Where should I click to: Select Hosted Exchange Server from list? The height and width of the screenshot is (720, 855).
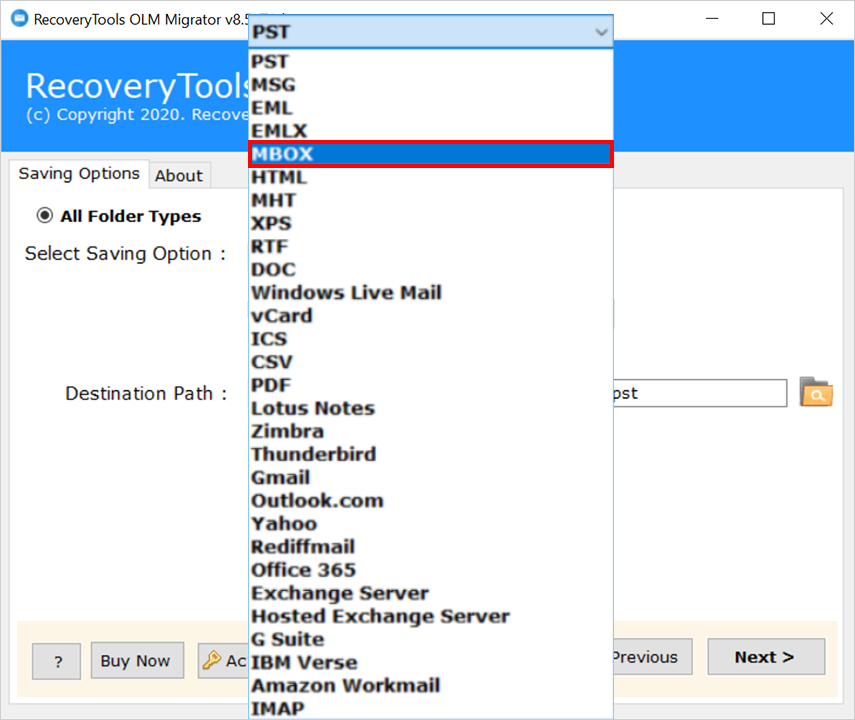coord(431,616)
